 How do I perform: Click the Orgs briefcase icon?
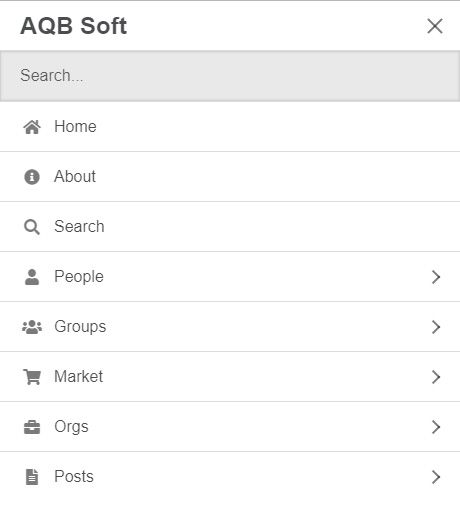click(32, 427)
